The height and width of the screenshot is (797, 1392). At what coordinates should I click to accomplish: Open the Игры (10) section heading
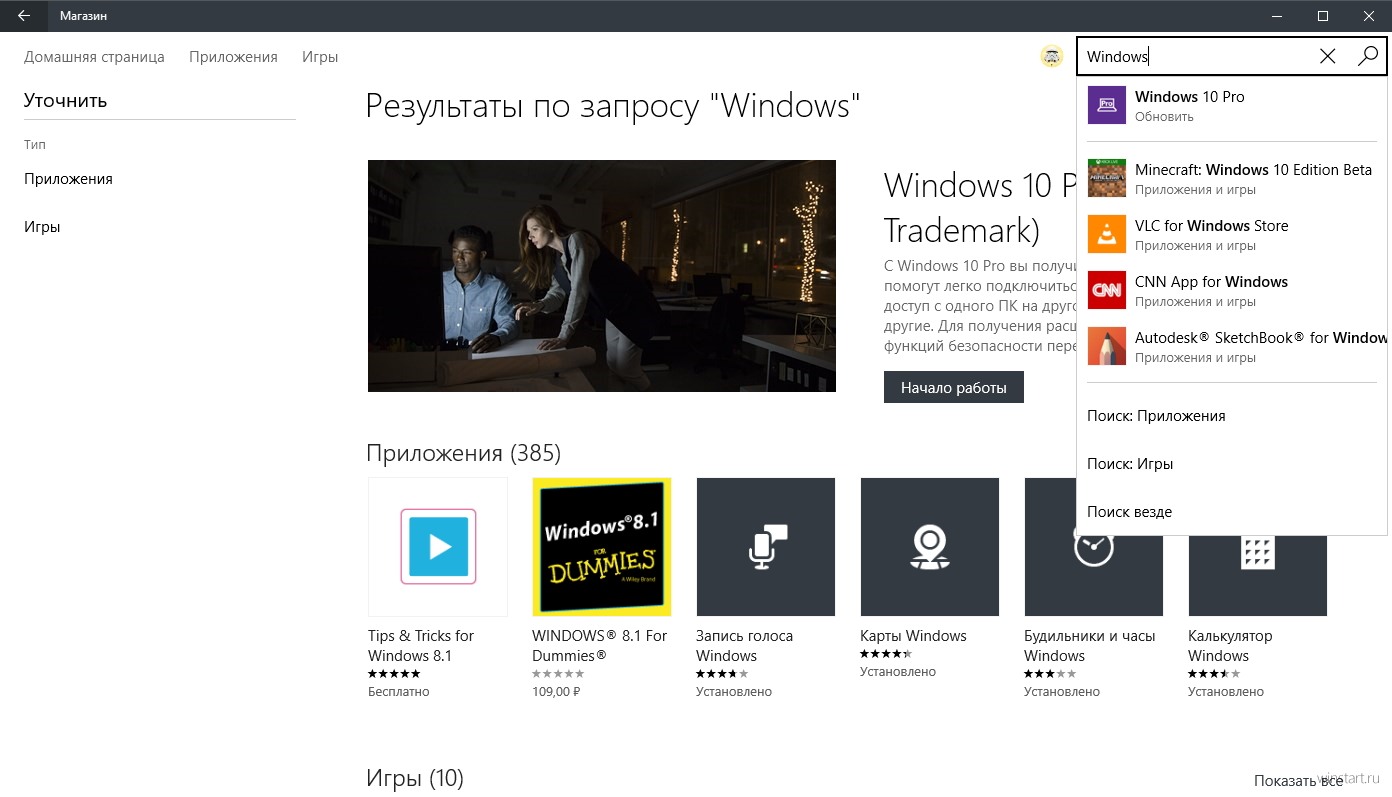click(415, 777)
